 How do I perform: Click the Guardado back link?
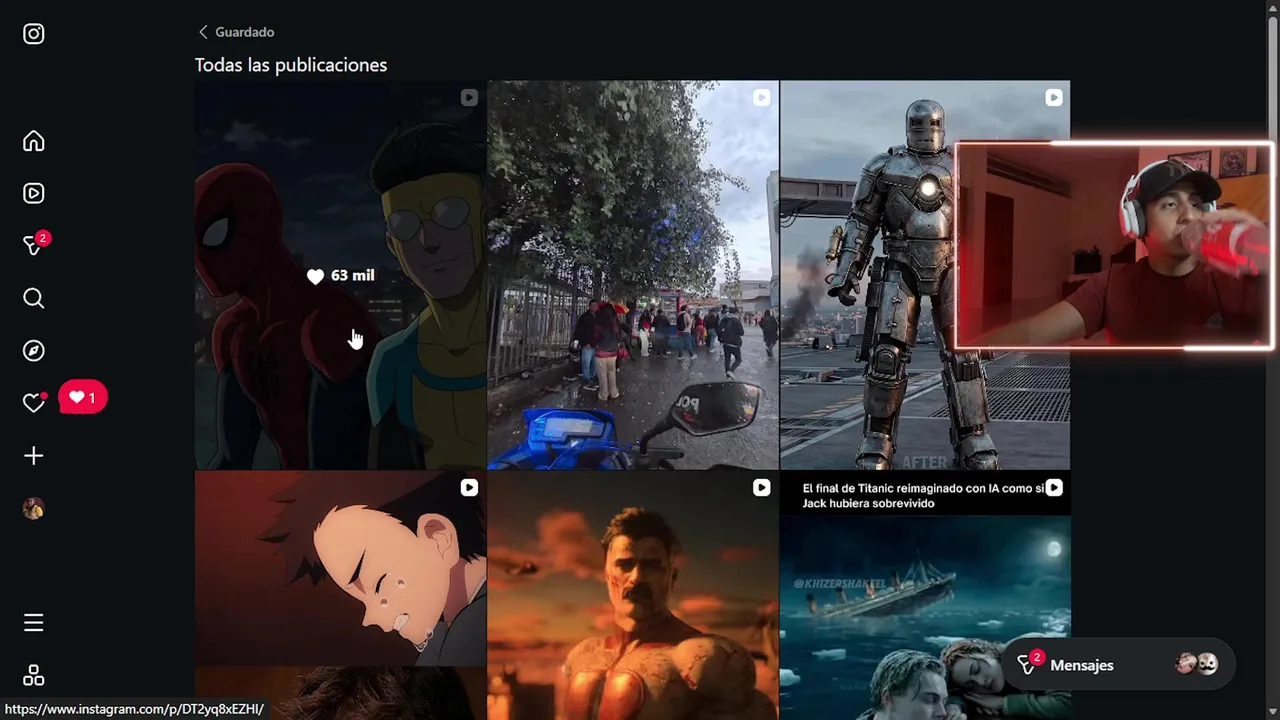[x=244, y=32]
